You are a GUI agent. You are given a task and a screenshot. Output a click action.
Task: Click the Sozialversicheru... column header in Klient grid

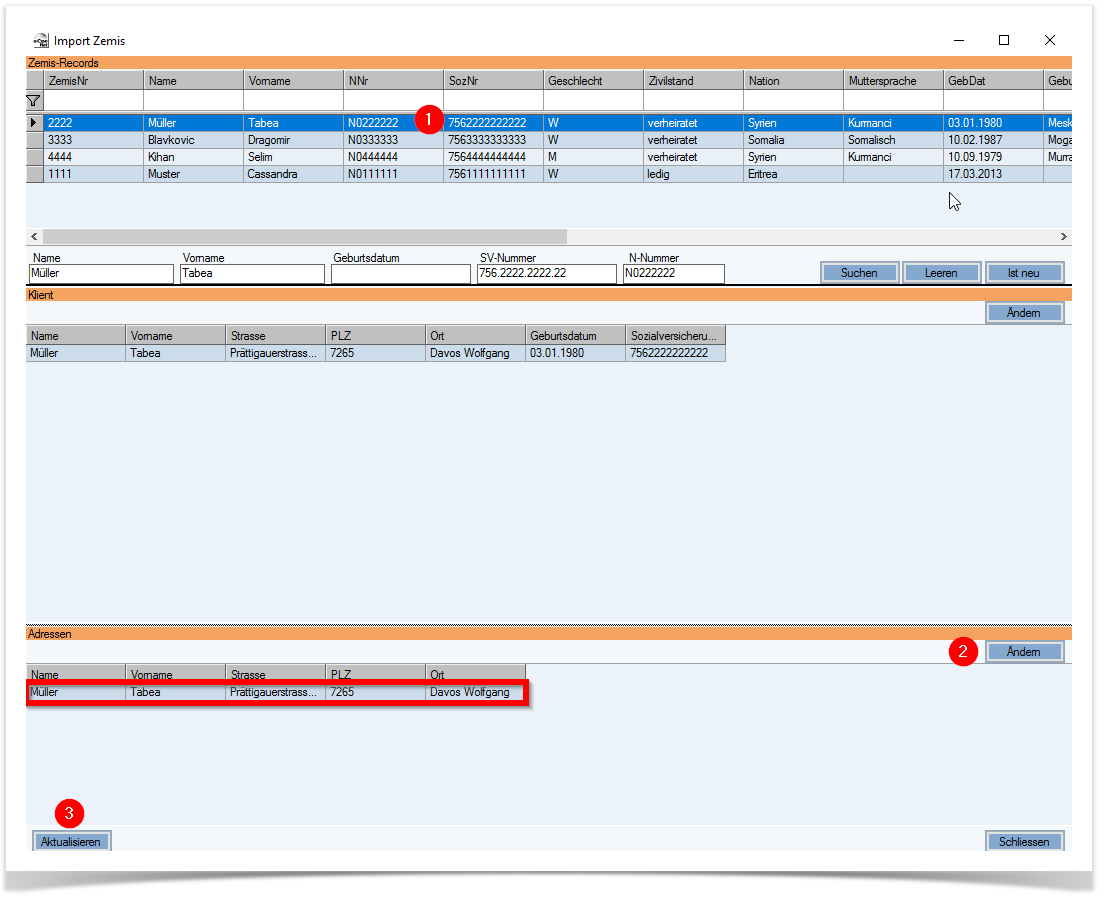tap(675, 336)
